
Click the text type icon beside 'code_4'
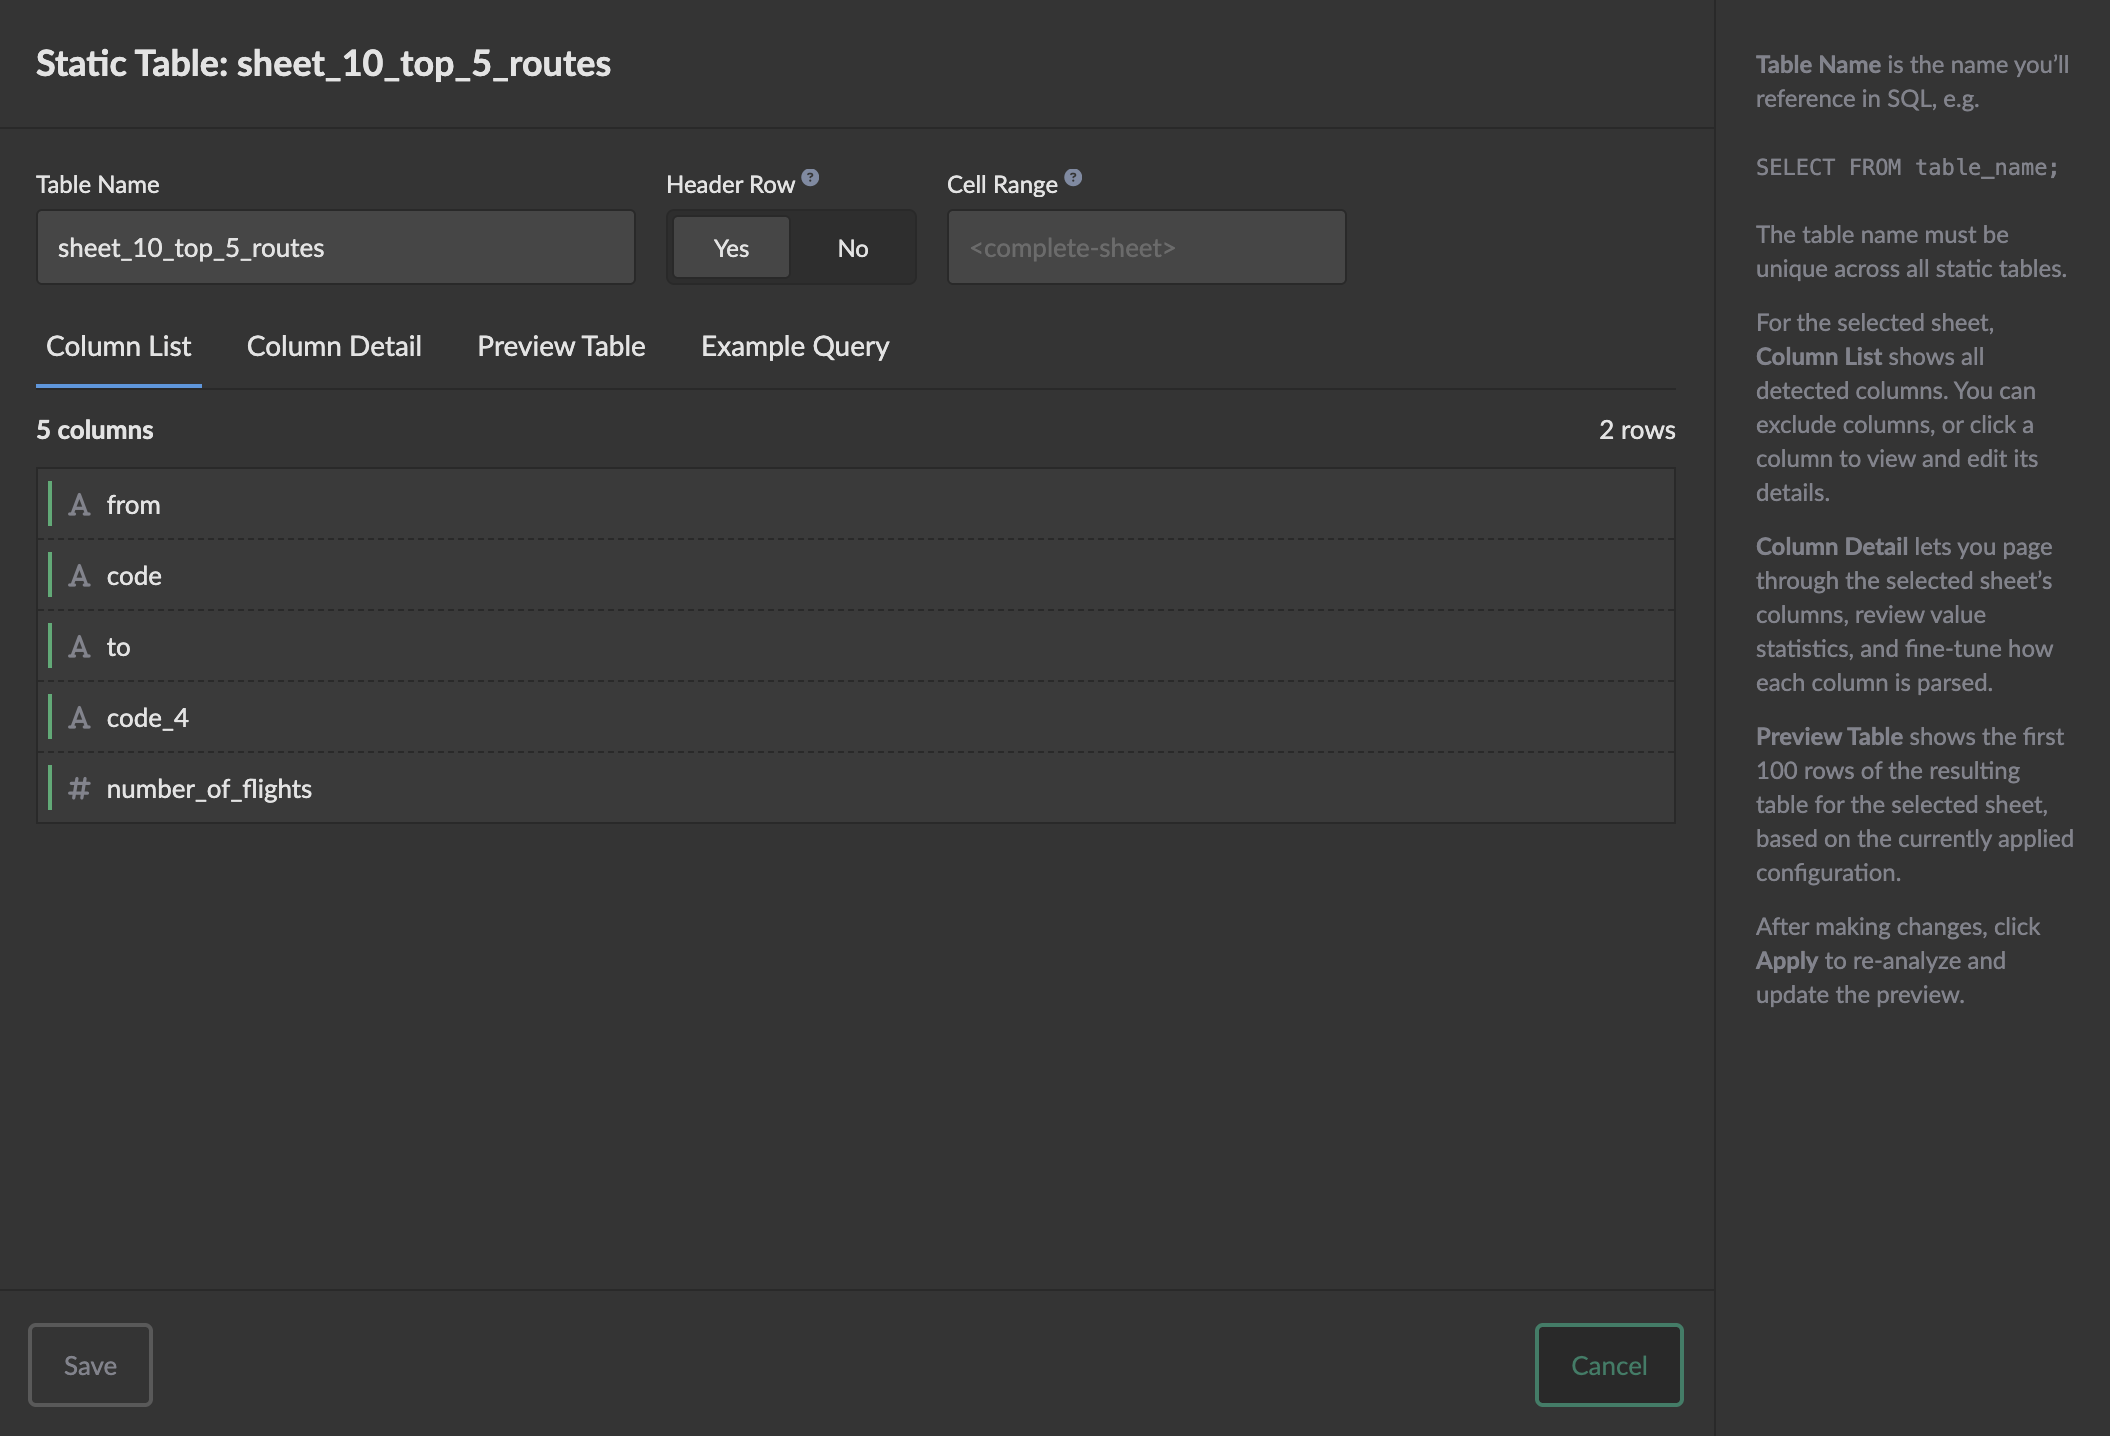pyautogui.click(x=79, y=718)
